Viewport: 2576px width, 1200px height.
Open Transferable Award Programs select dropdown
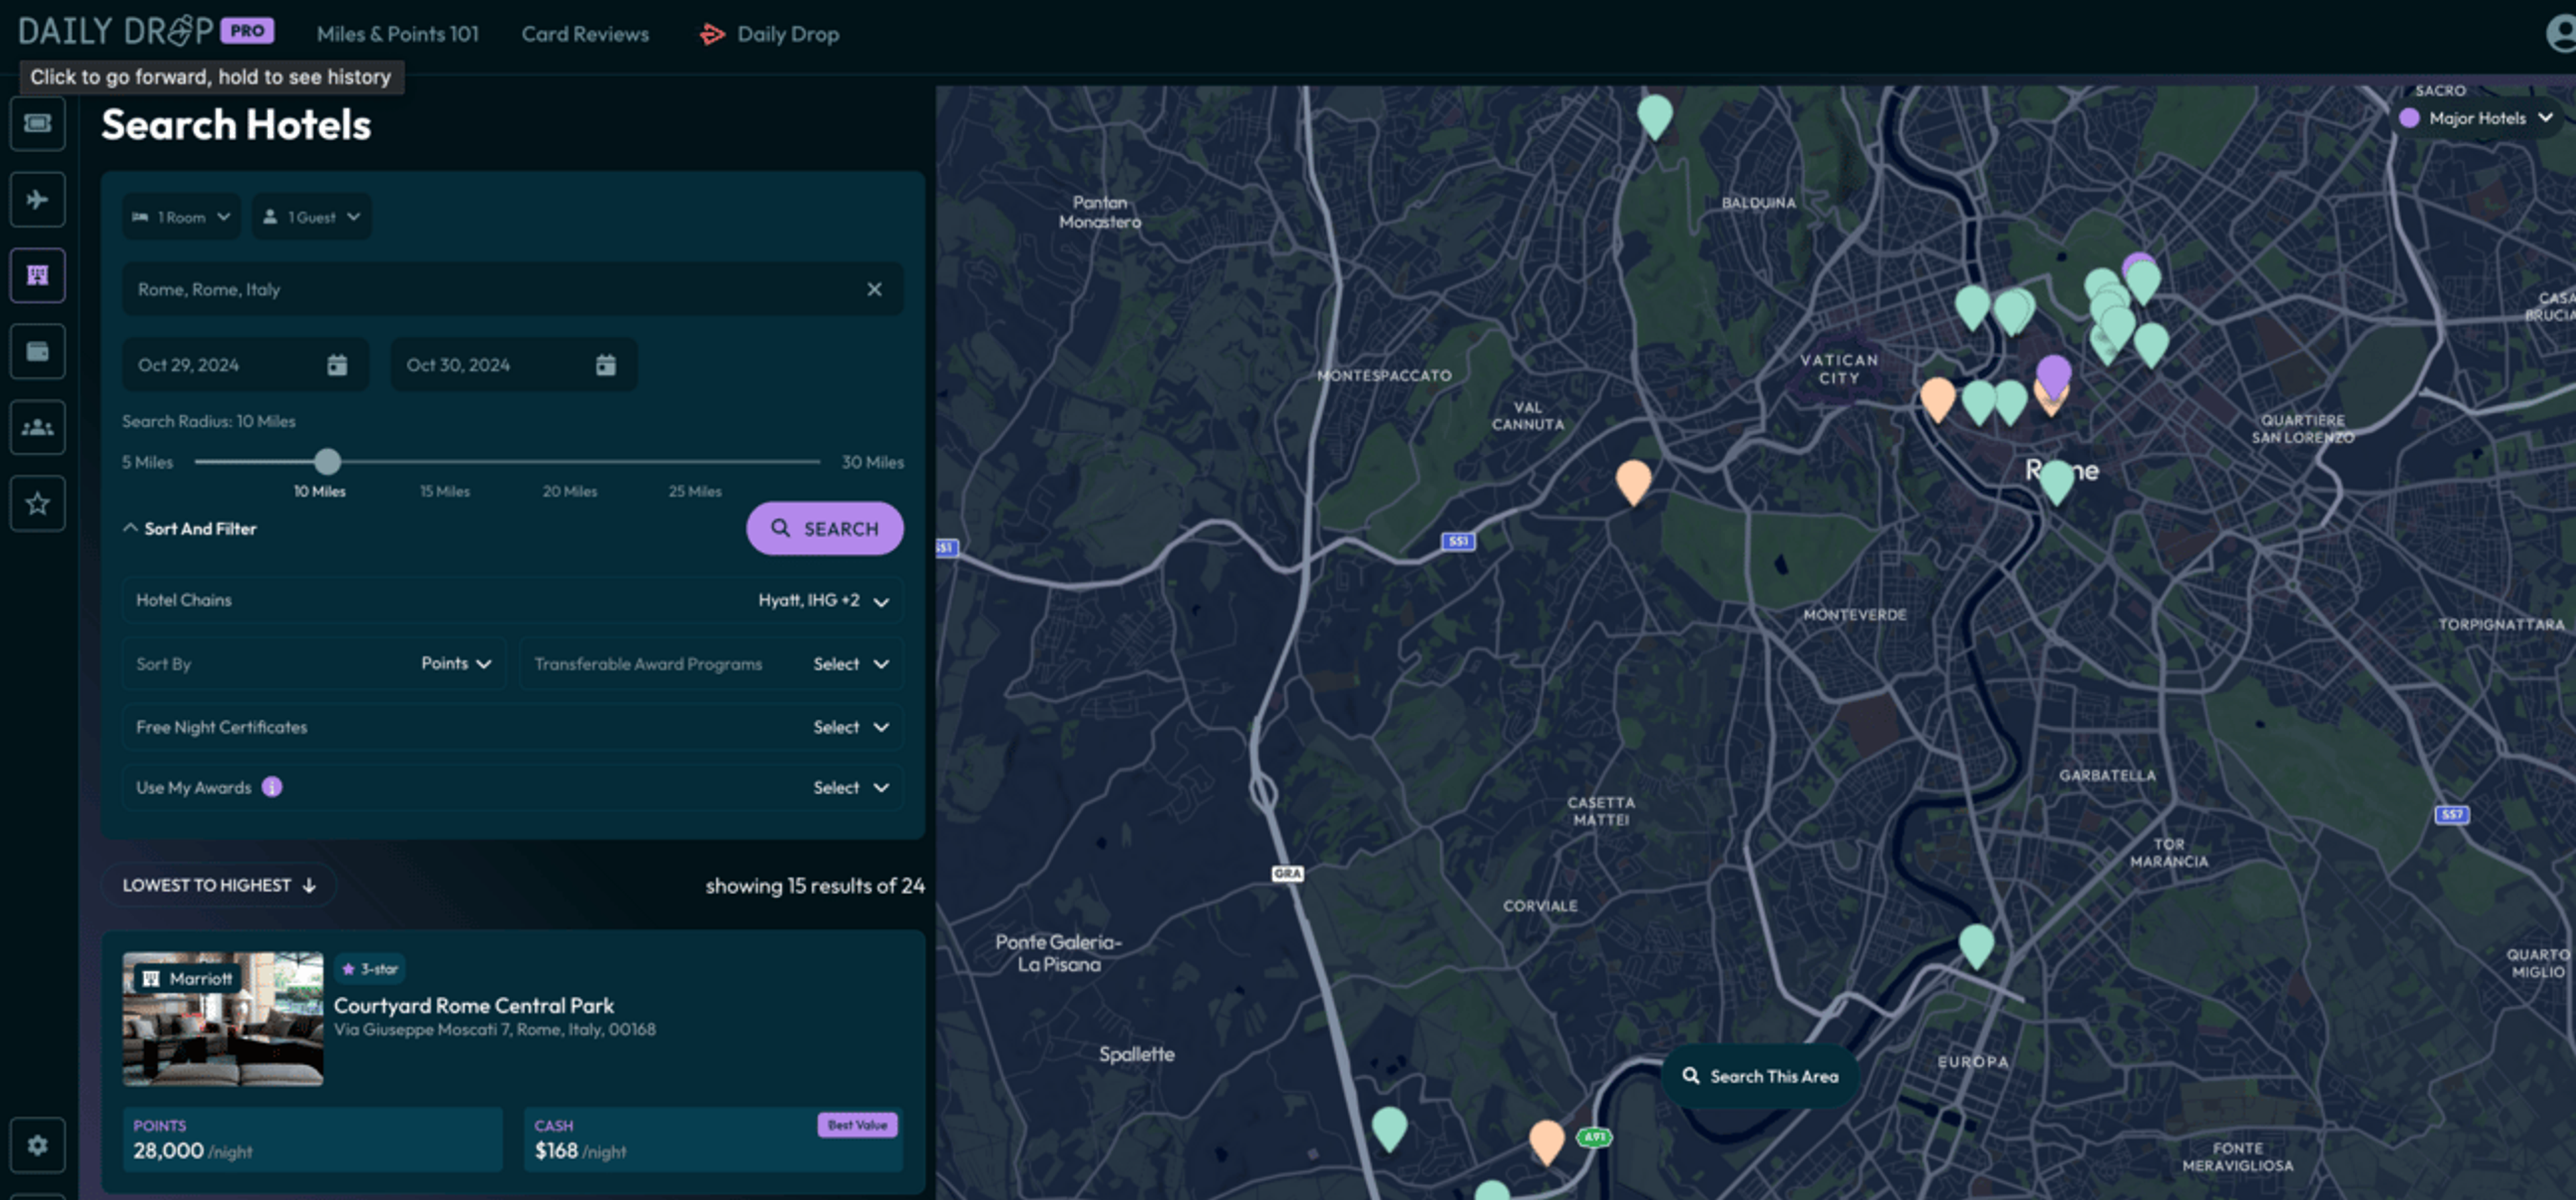(711, 664)
